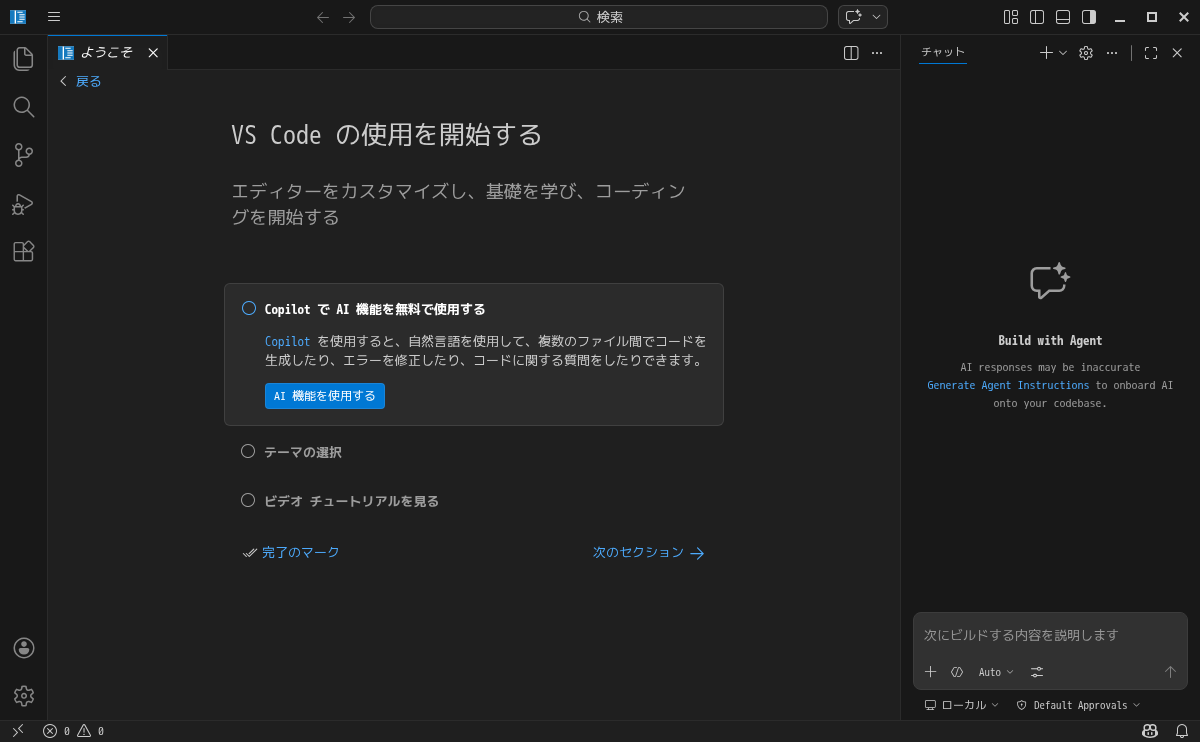This screenshot has height=742, width=1200.
Task: Mark the Copilot AI 機能 step circle
Action: pyautogui.click(x=249, y=308)
